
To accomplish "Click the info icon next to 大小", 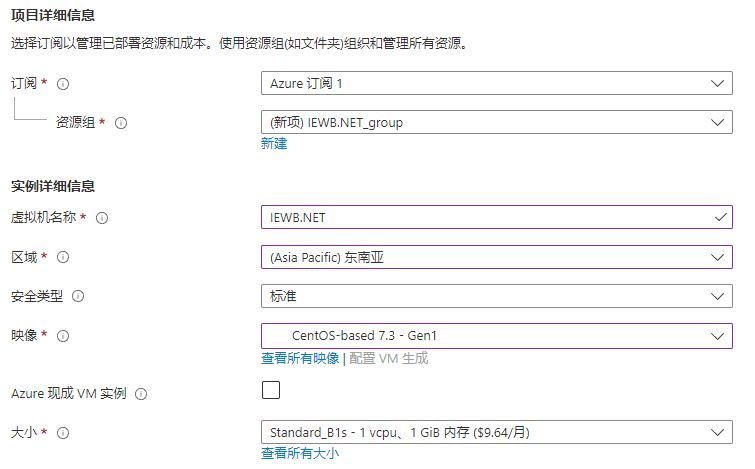I will point(63,433).
